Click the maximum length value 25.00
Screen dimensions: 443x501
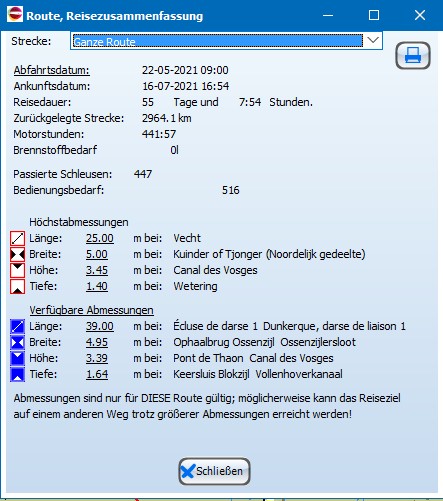(100, 238)
